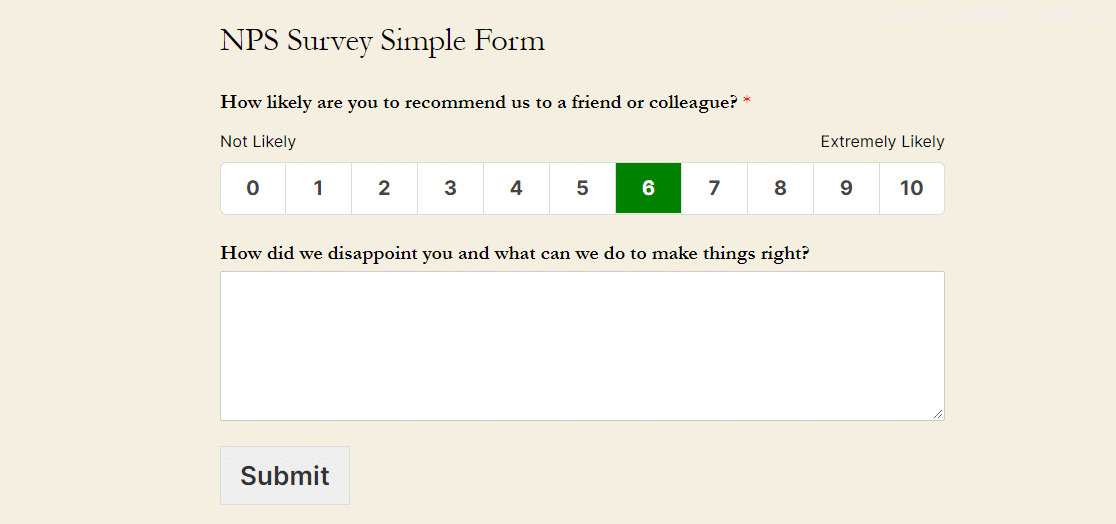
Task: Select rating 0 on the NPS scale
Action: (253, 188)
